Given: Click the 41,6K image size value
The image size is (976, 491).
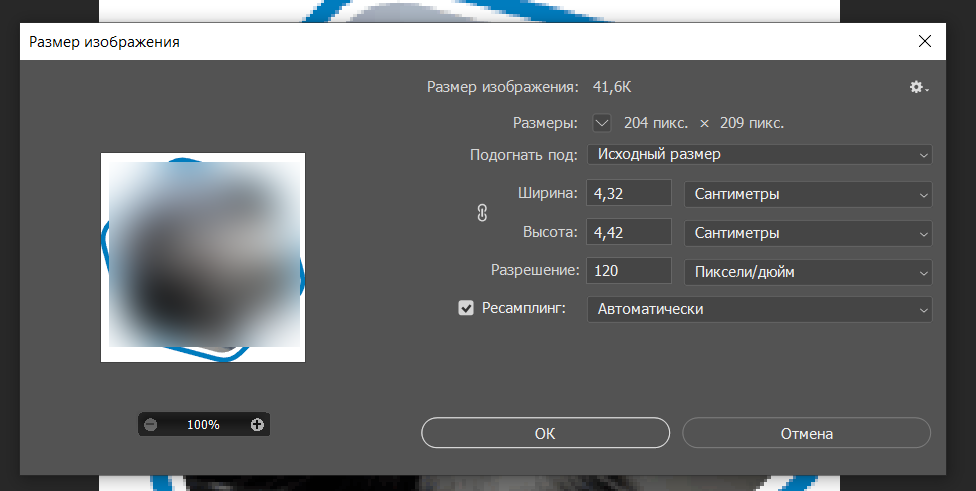Looking at the screenshot, I should pos(612,87).
